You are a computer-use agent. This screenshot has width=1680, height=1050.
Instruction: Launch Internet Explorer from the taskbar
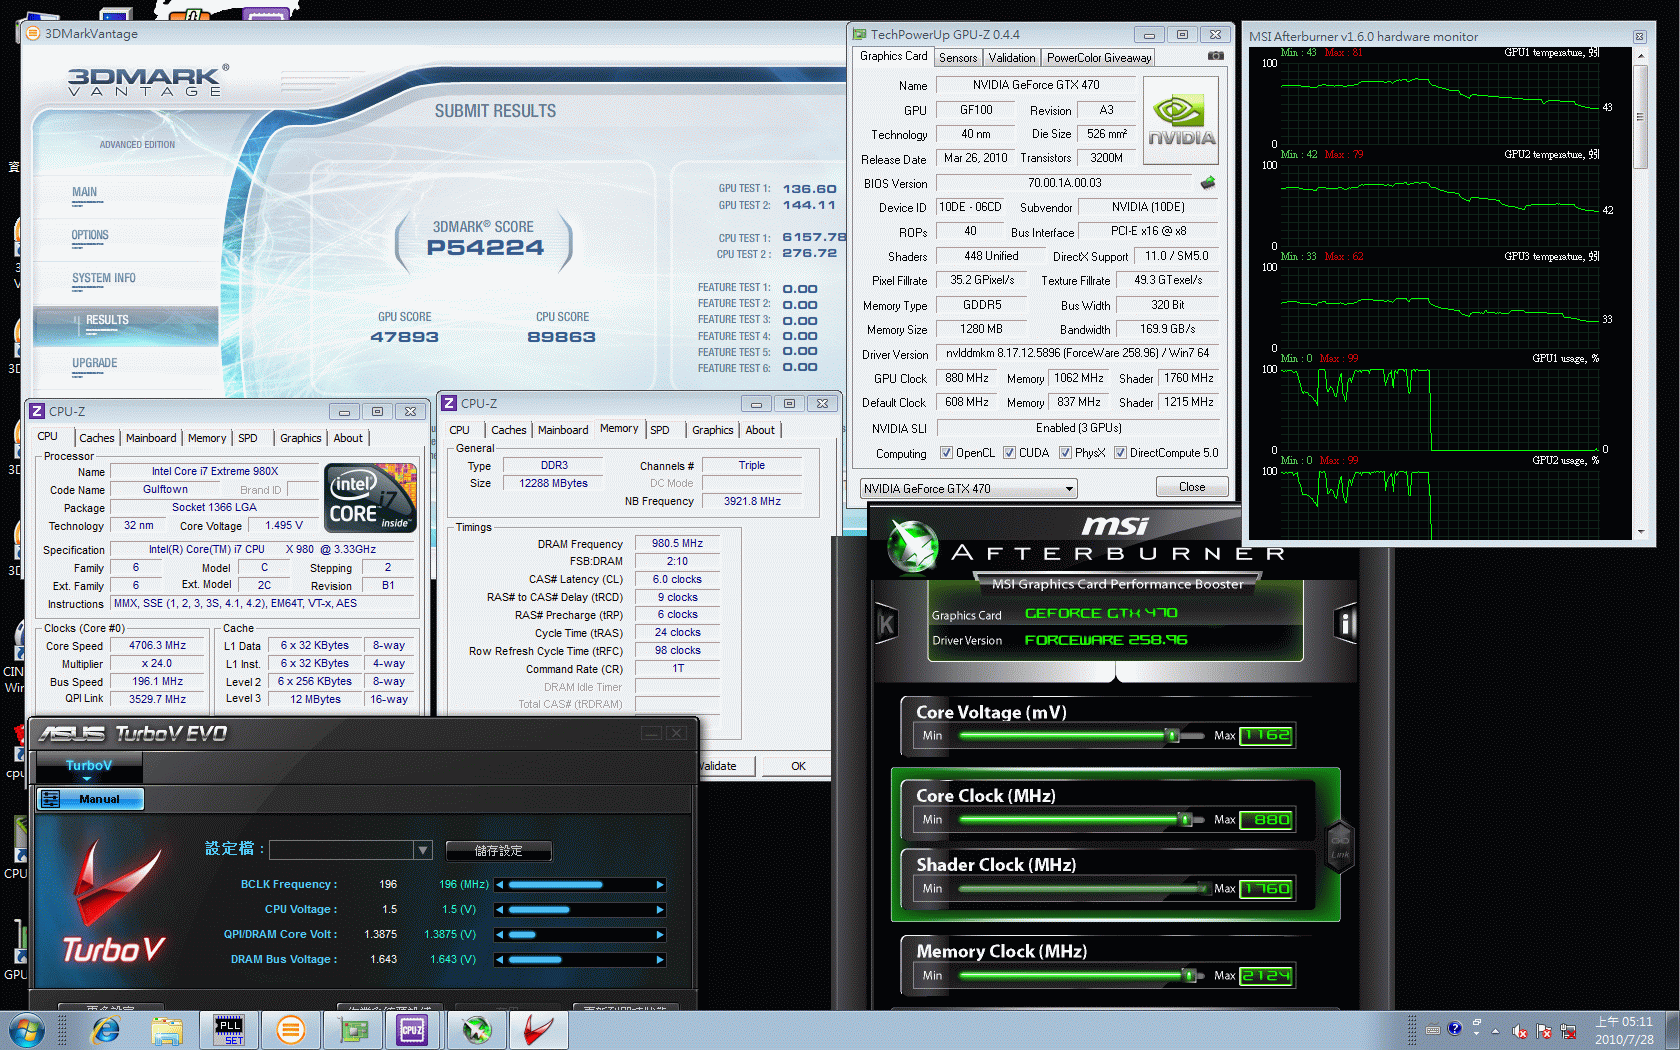point(105,1030)
